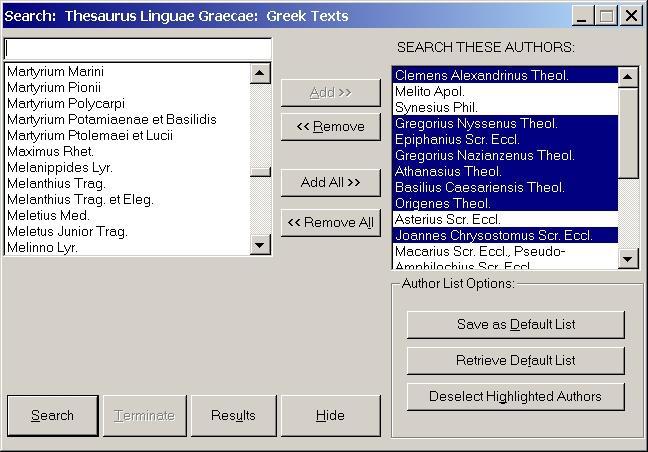Minimize the Search window
Viewport: 648px width, 452px height.
point(582,16)
